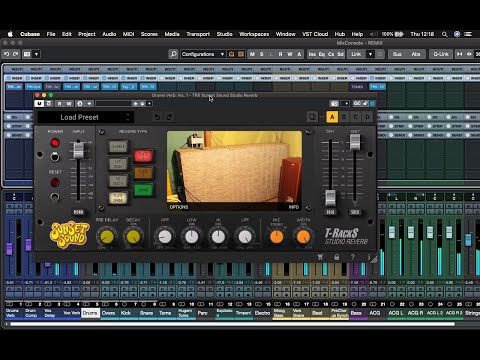Open the MixConsole search magnifier
This screenshot has height=360, width=480.
[x=173, y=54]
